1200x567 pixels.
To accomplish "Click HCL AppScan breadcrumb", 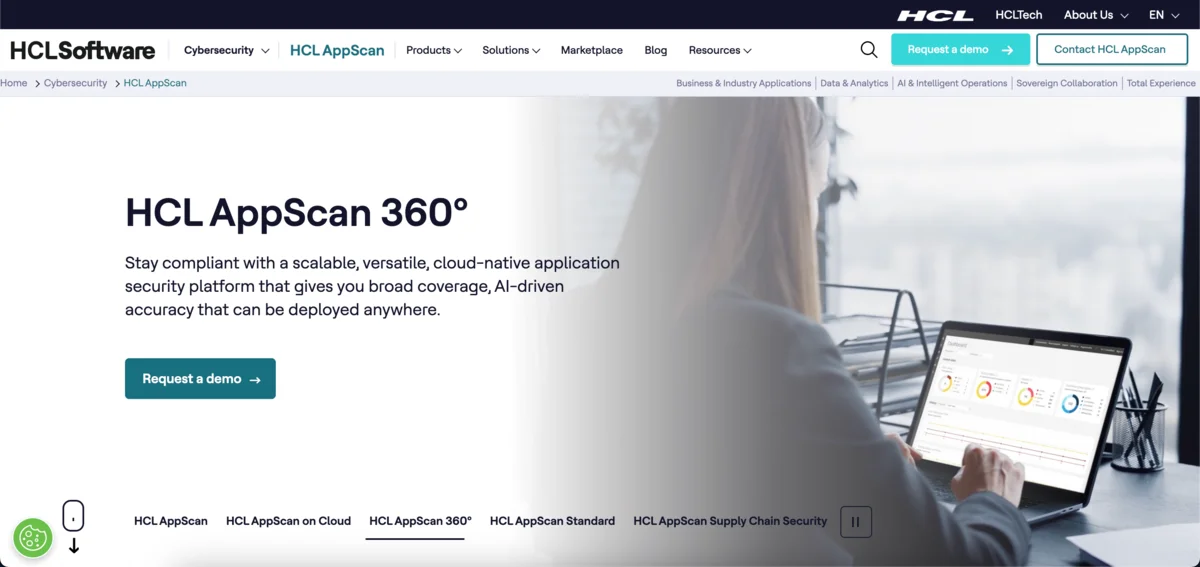I will tap(155, 83).
